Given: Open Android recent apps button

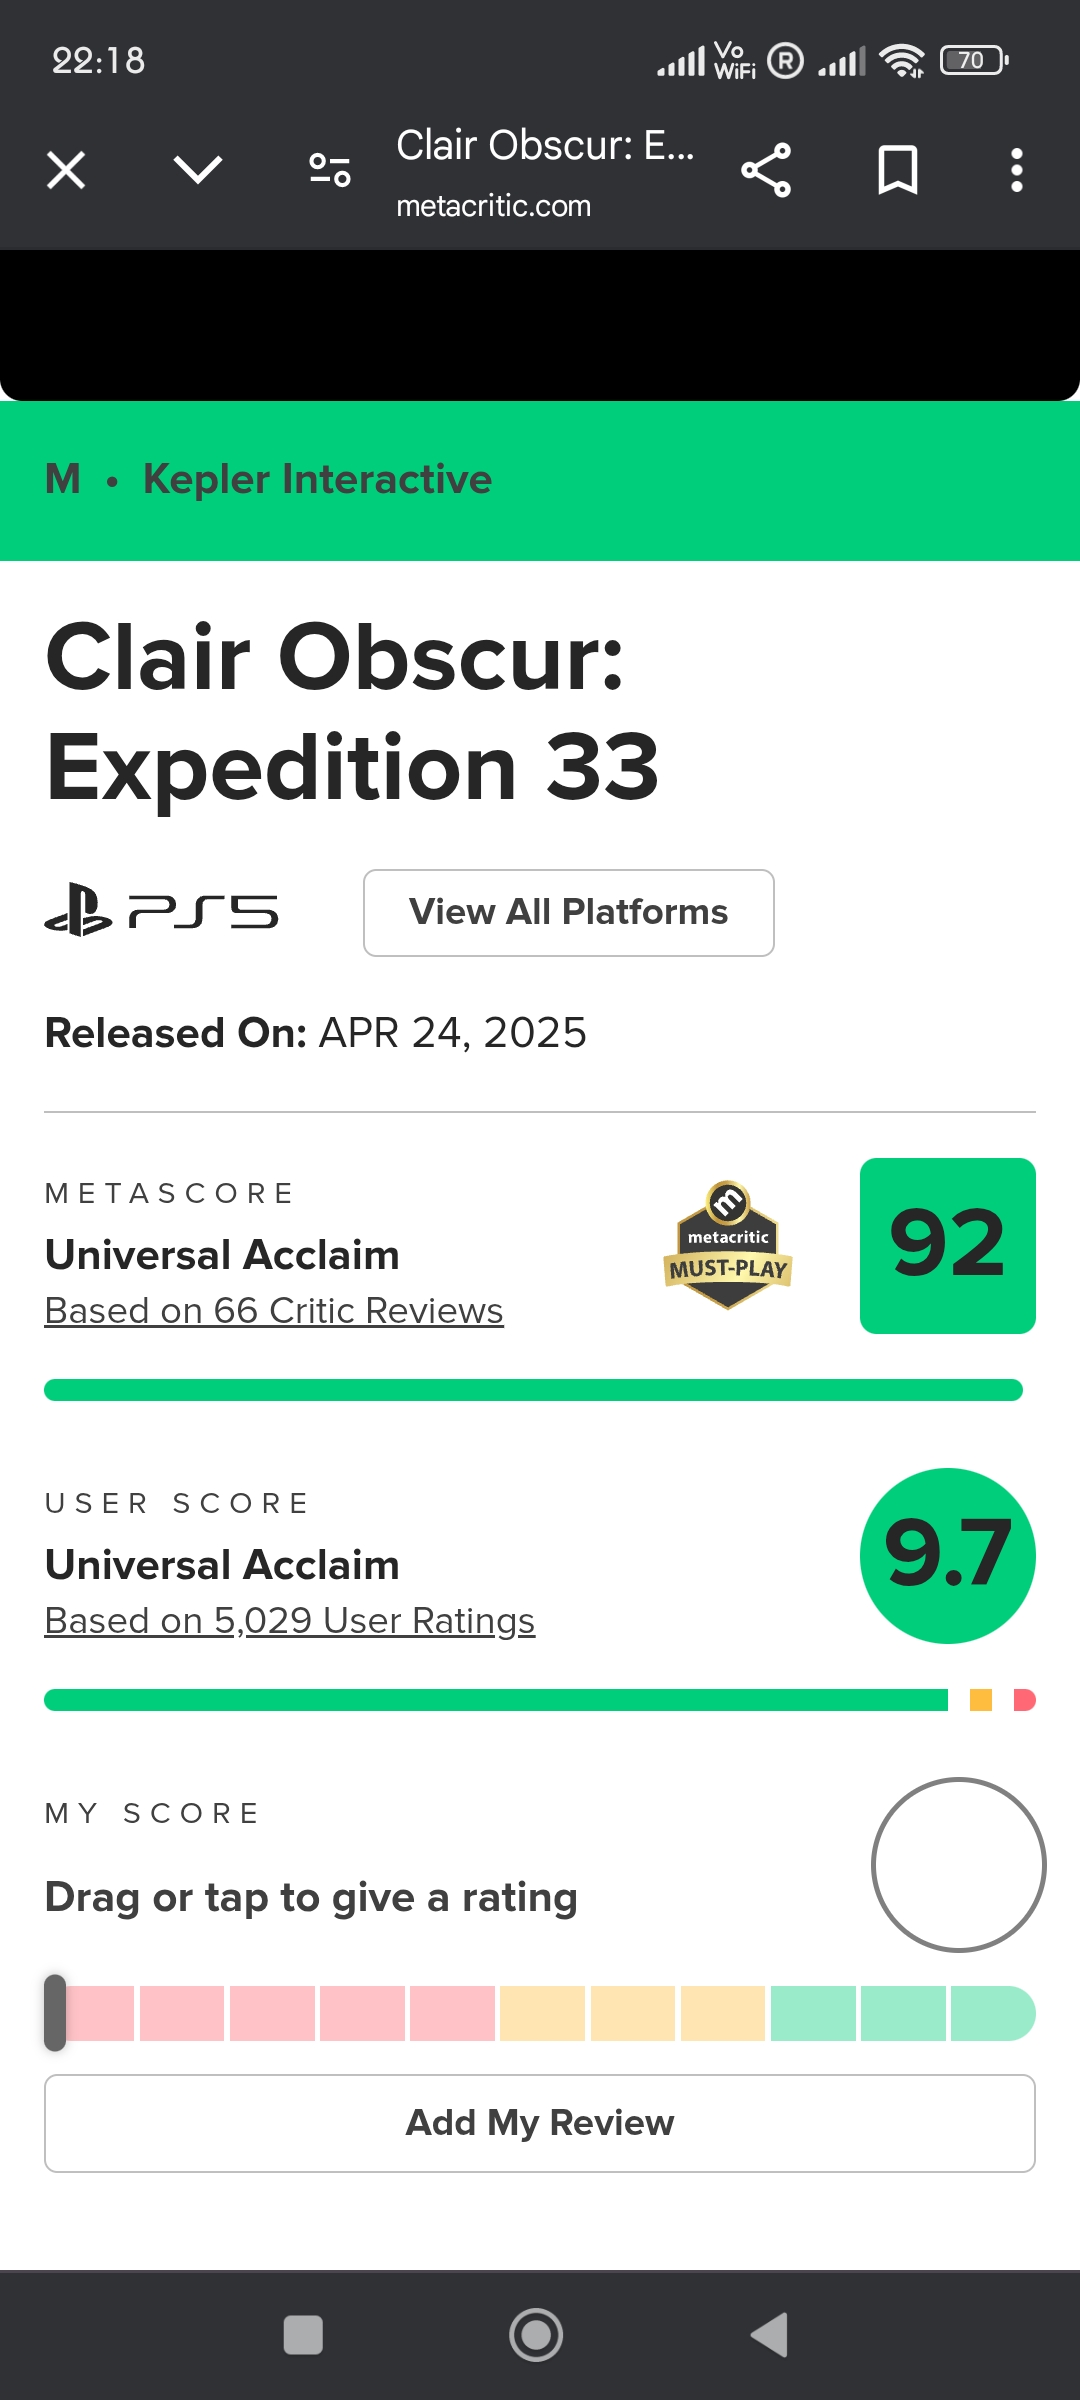Looking at the screenshot, I should [x=303, y=2335].
